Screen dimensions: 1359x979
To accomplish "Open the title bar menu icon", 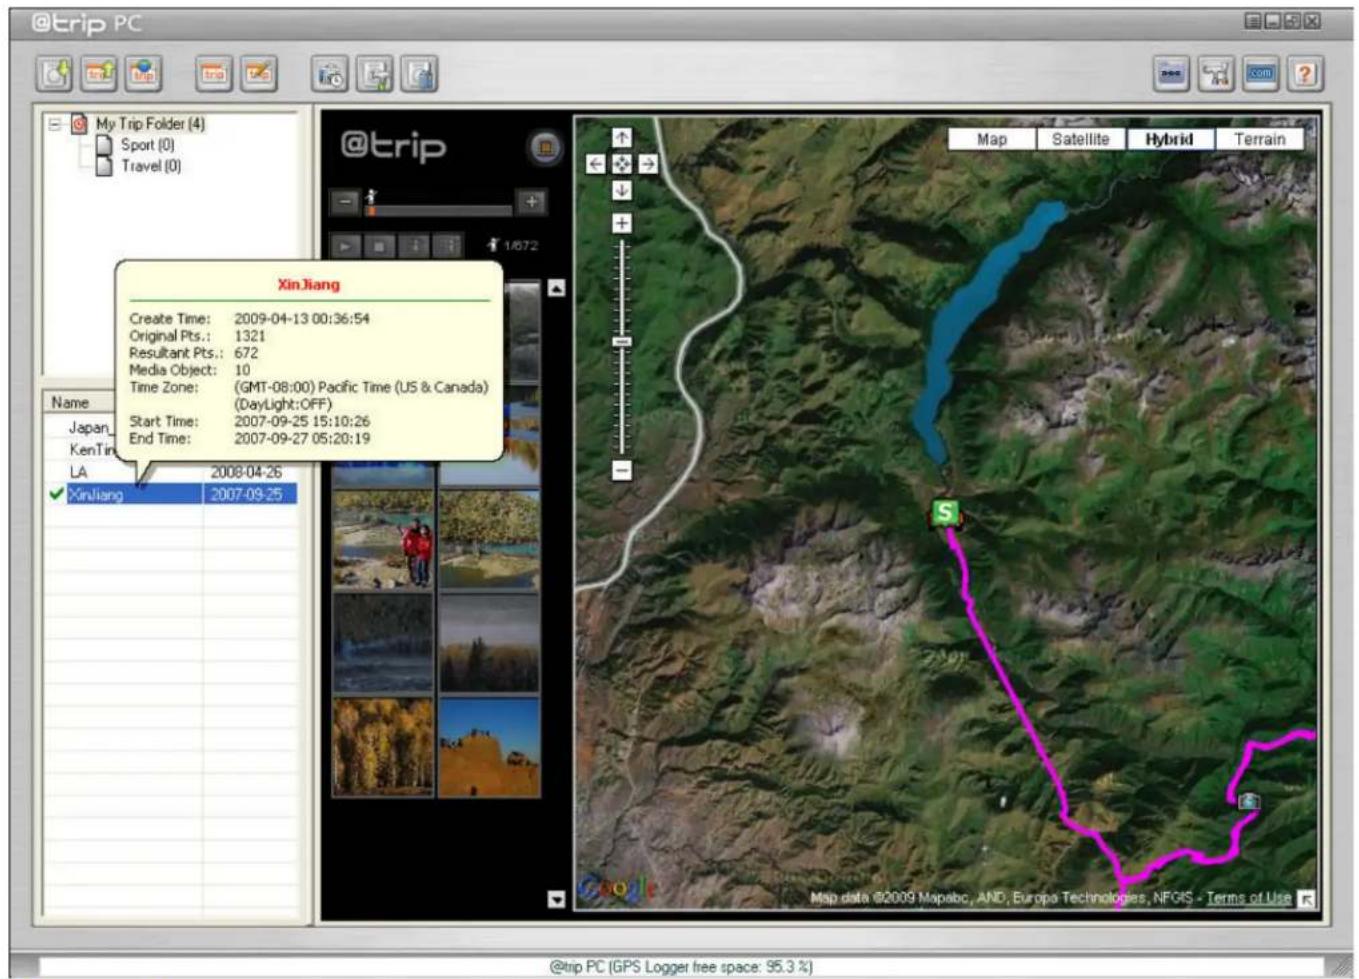I will (x=1252, y=21).
